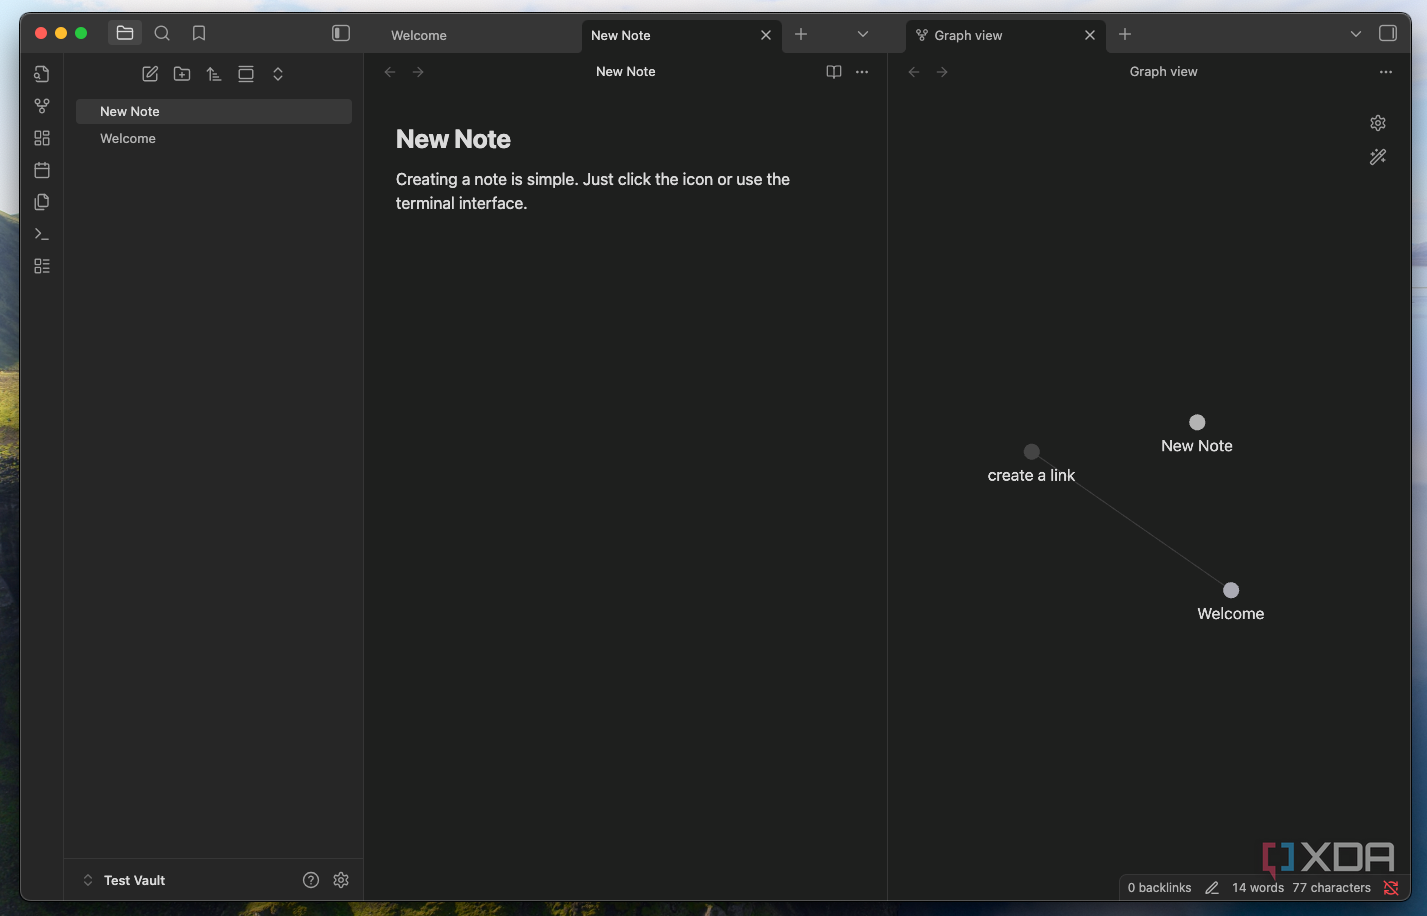Toggle the left sidebar
The width and height of the screenshot is (1427, 916).
[341, 34]
